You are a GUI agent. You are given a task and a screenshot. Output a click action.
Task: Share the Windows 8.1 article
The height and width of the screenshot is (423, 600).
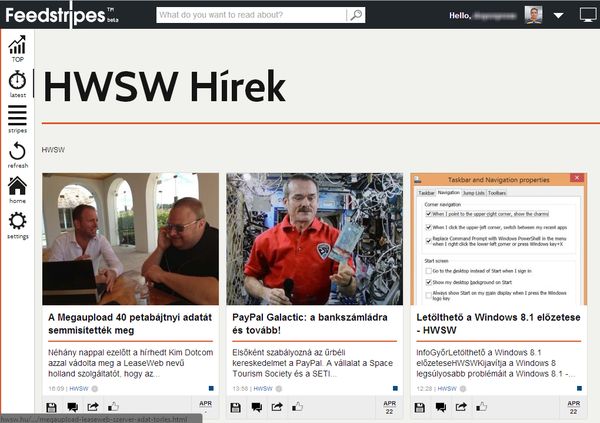point(461,407)
